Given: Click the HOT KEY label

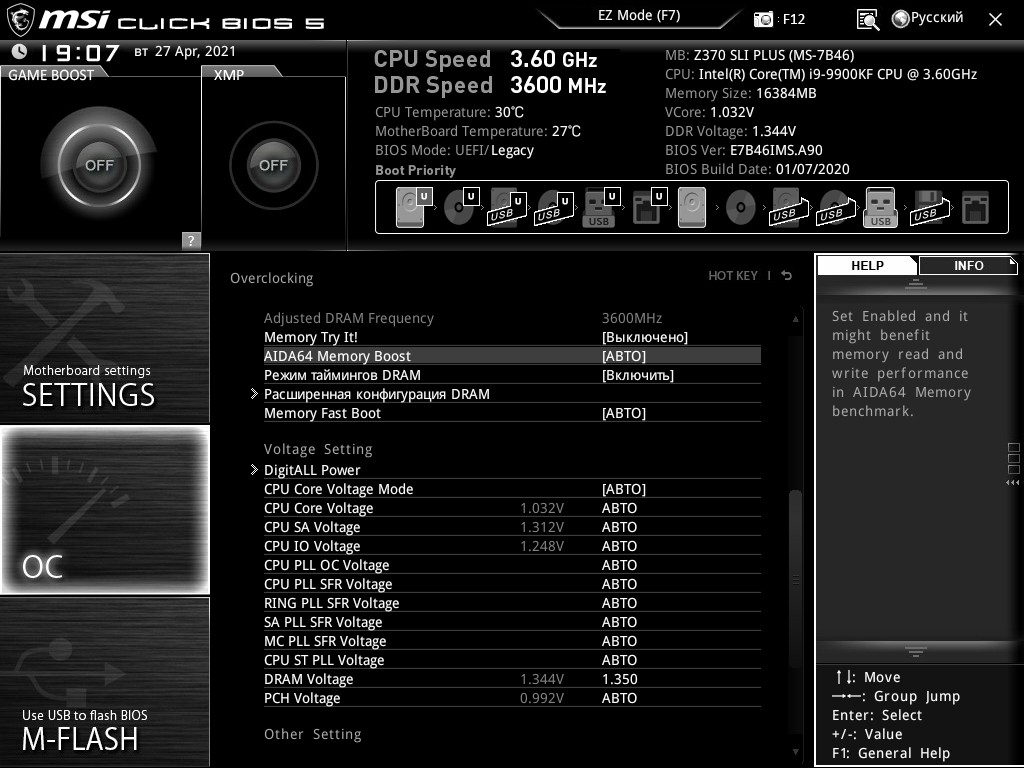Looking at the screenshot, I should coord(733,276).
